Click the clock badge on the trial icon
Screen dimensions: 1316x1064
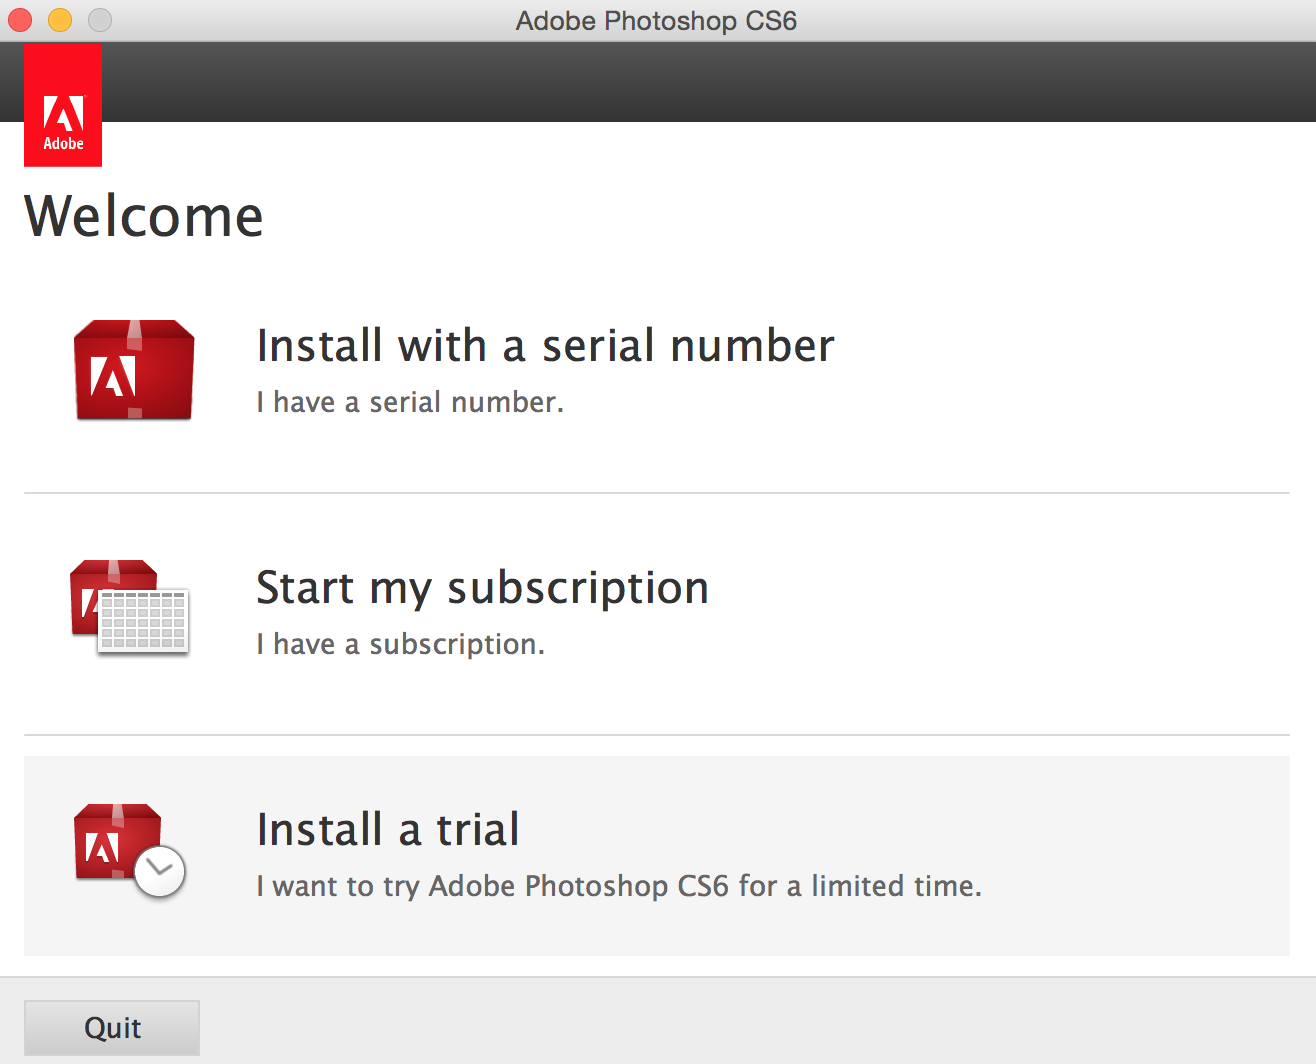[x=160, y=871]
